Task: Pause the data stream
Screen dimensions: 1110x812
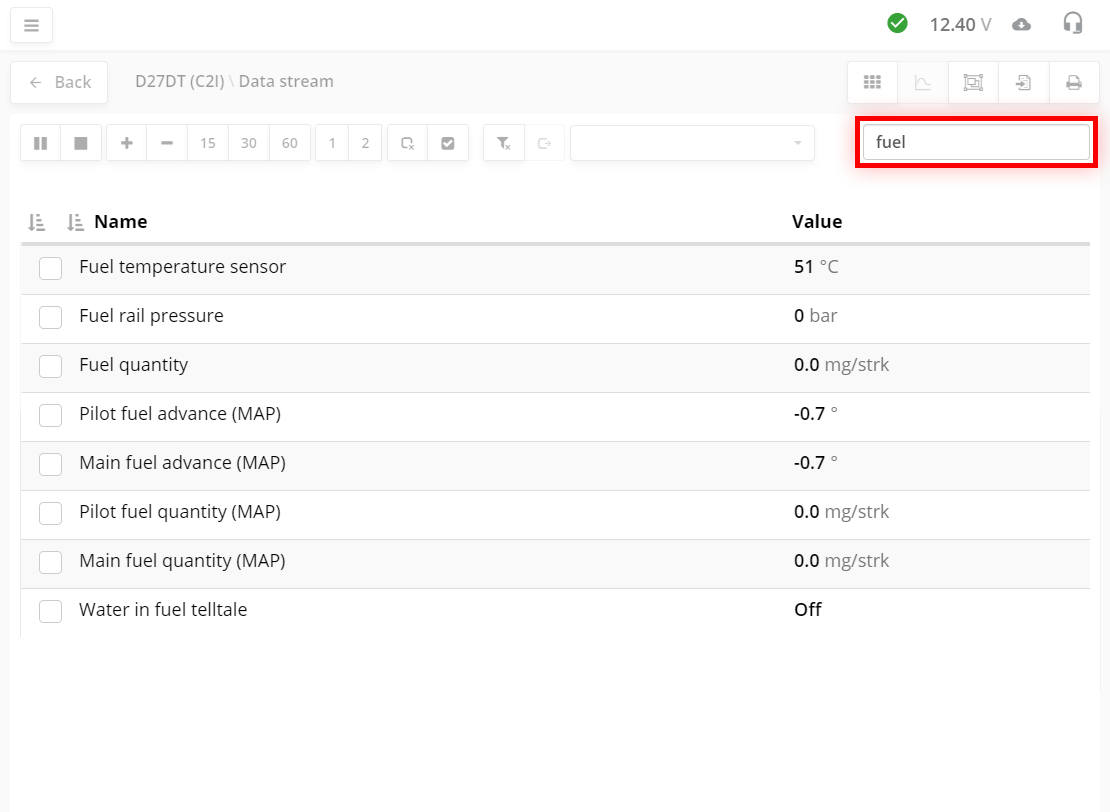Action: [41, 143]
